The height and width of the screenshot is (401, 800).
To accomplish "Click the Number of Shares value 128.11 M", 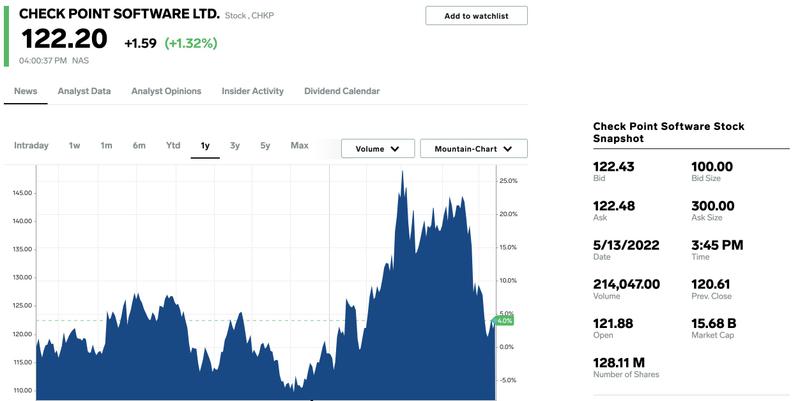I will tap(619, 363).
